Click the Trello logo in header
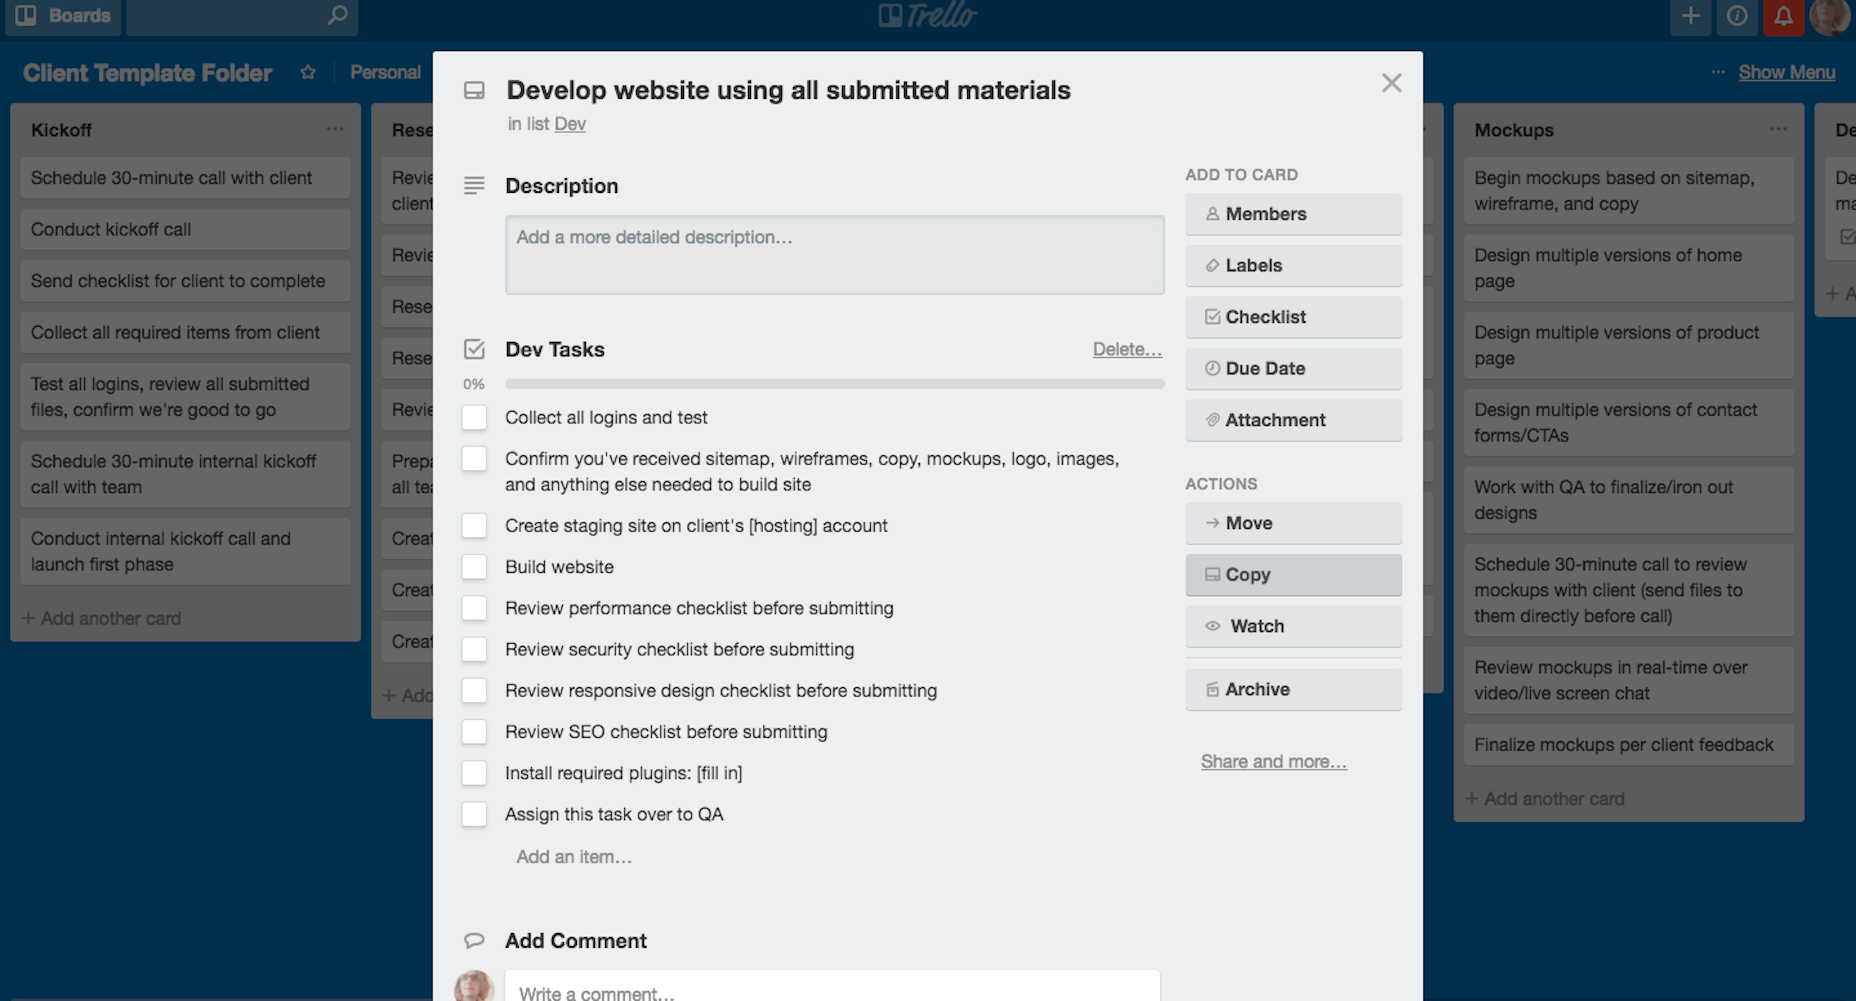Viewport: 1856px width, 1001px height. (x=928, y=16)
